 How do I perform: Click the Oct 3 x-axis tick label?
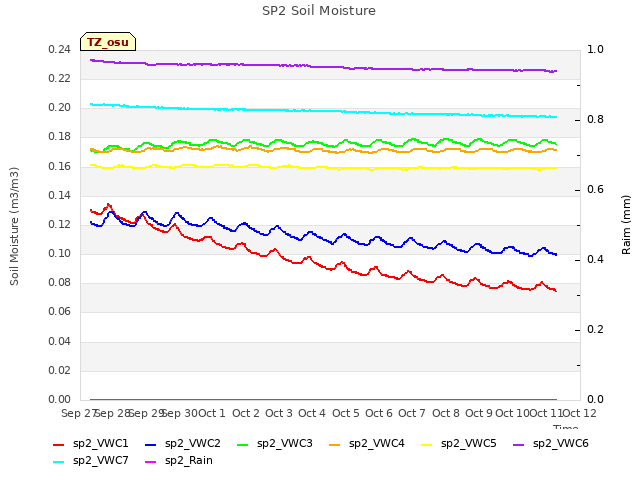[279, 413]
